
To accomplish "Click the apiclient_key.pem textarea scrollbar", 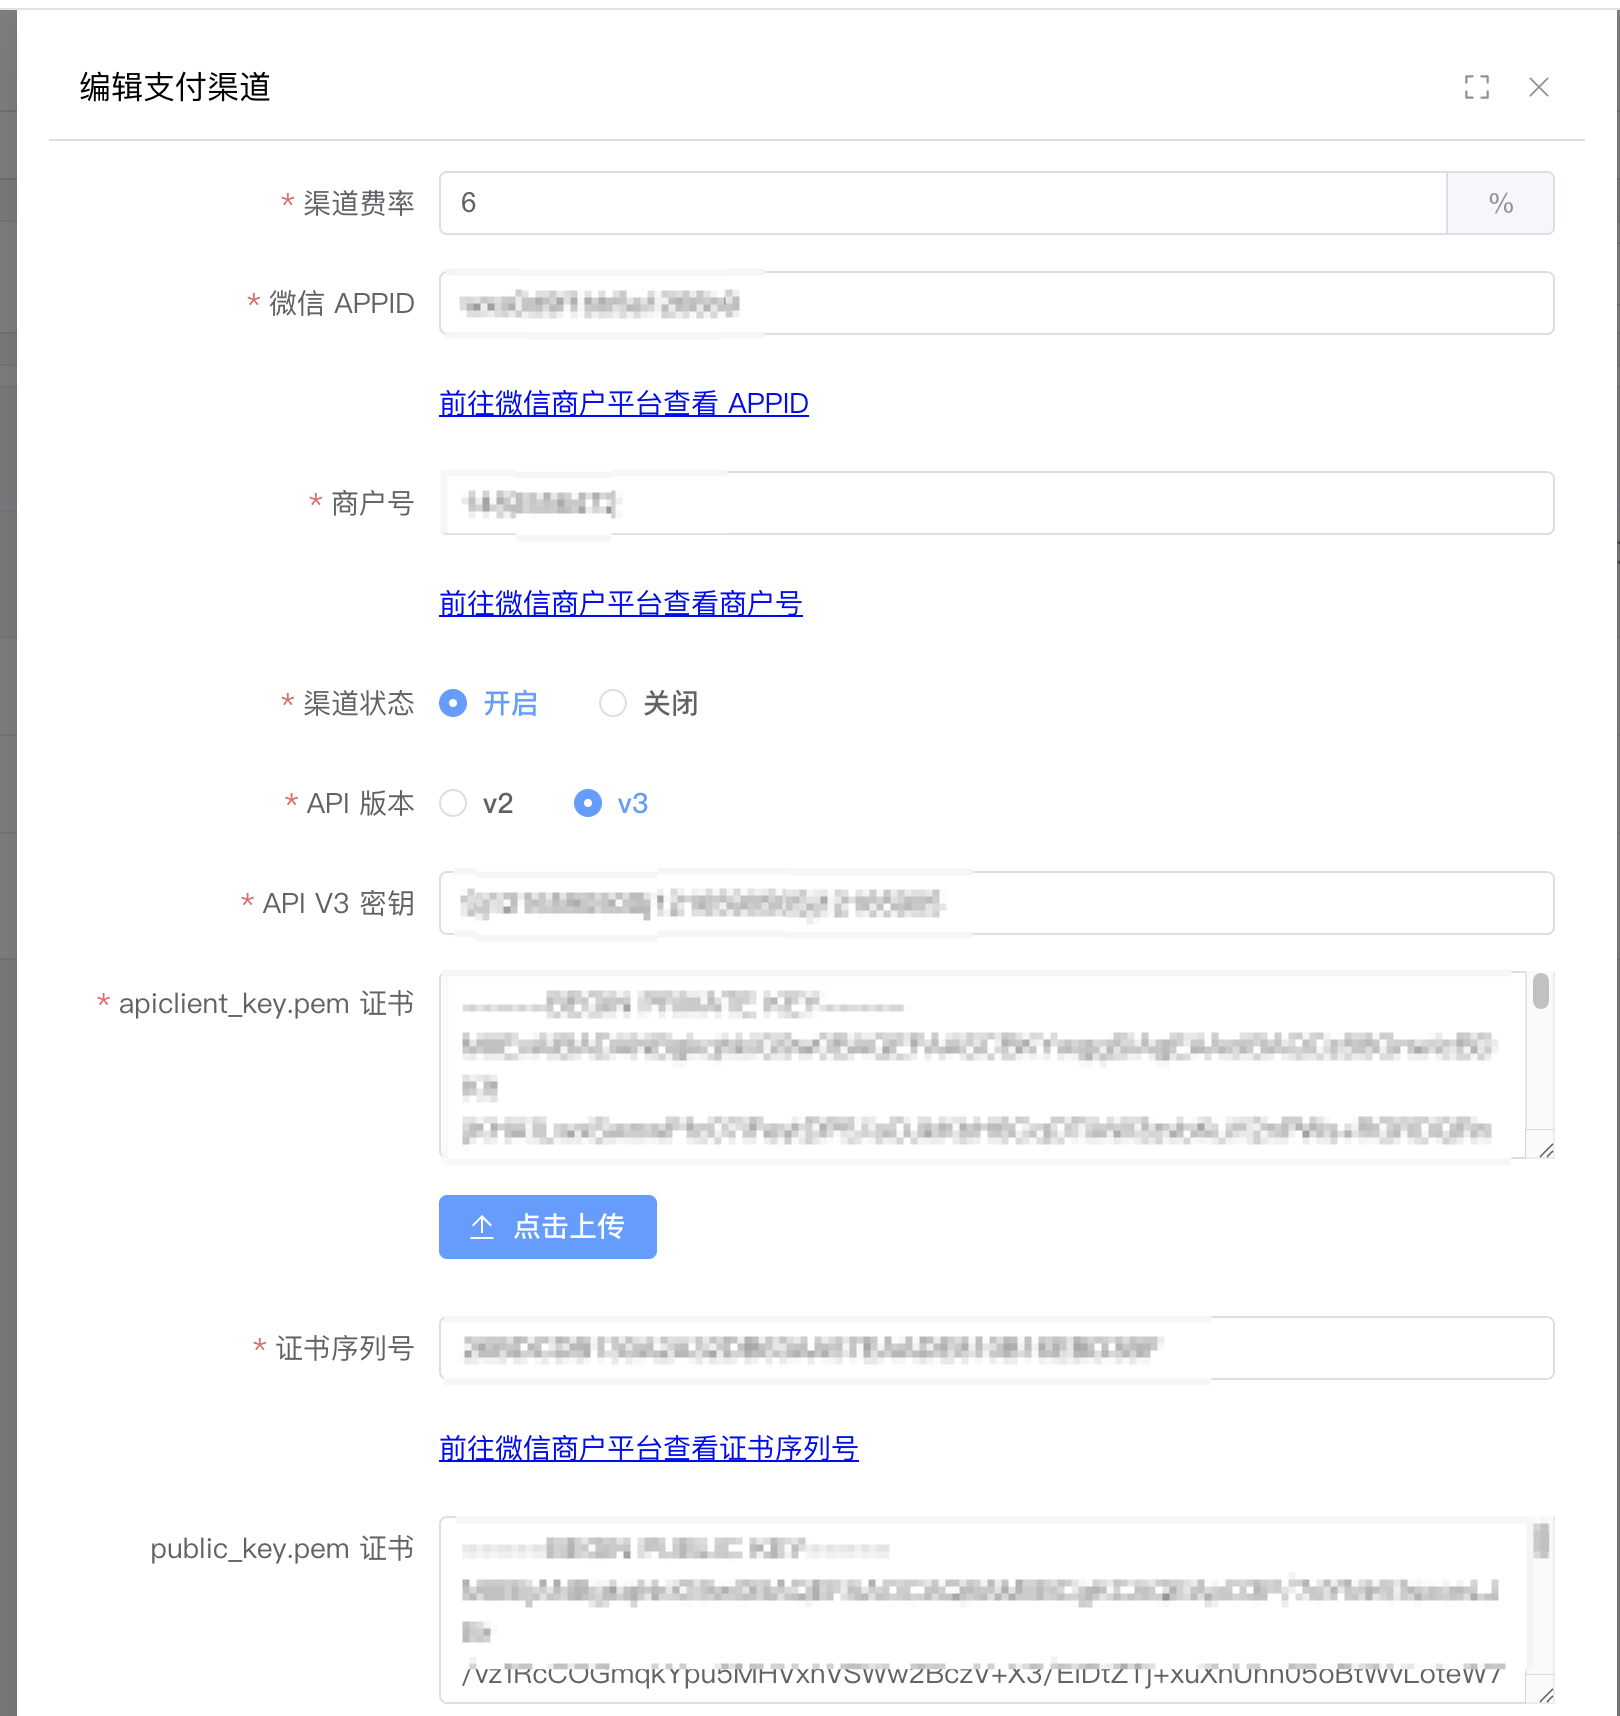I will click(x=1540, y=992).
